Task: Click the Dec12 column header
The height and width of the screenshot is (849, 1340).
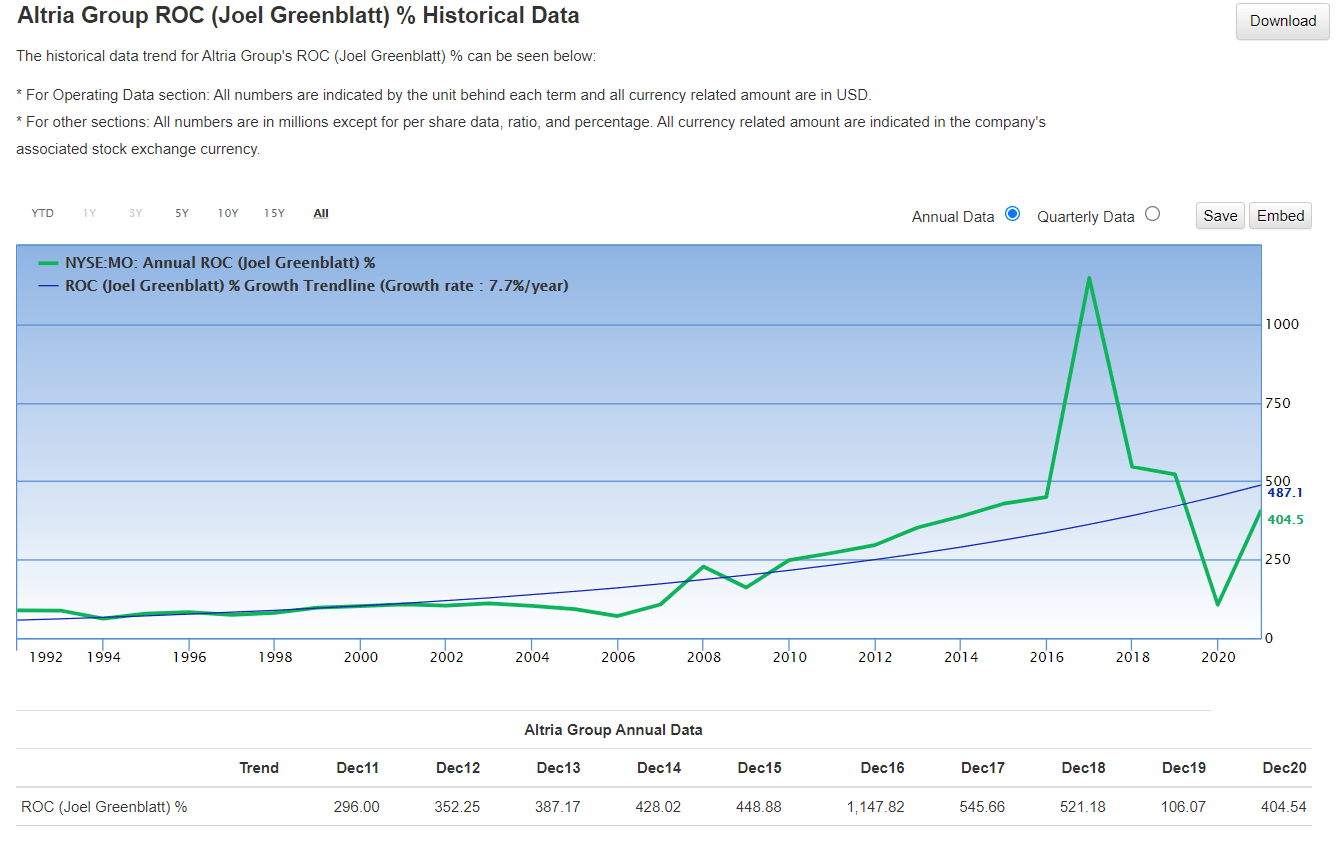Action: (x=458, y=768)
